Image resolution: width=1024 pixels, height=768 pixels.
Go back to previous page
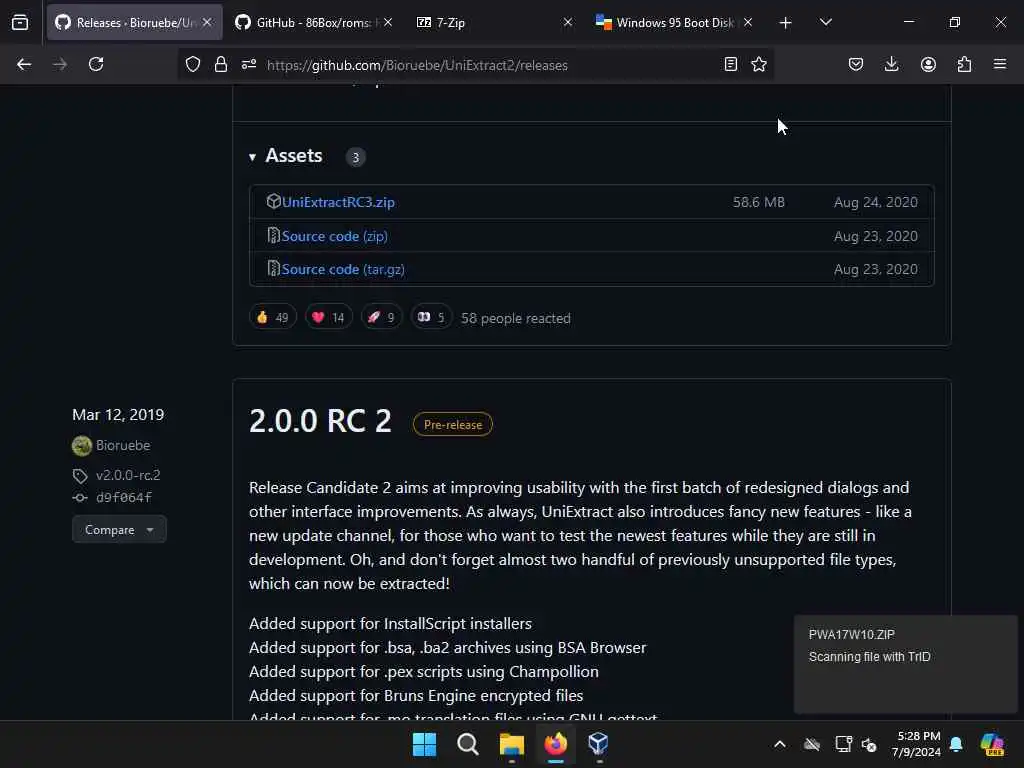(24, 64)
